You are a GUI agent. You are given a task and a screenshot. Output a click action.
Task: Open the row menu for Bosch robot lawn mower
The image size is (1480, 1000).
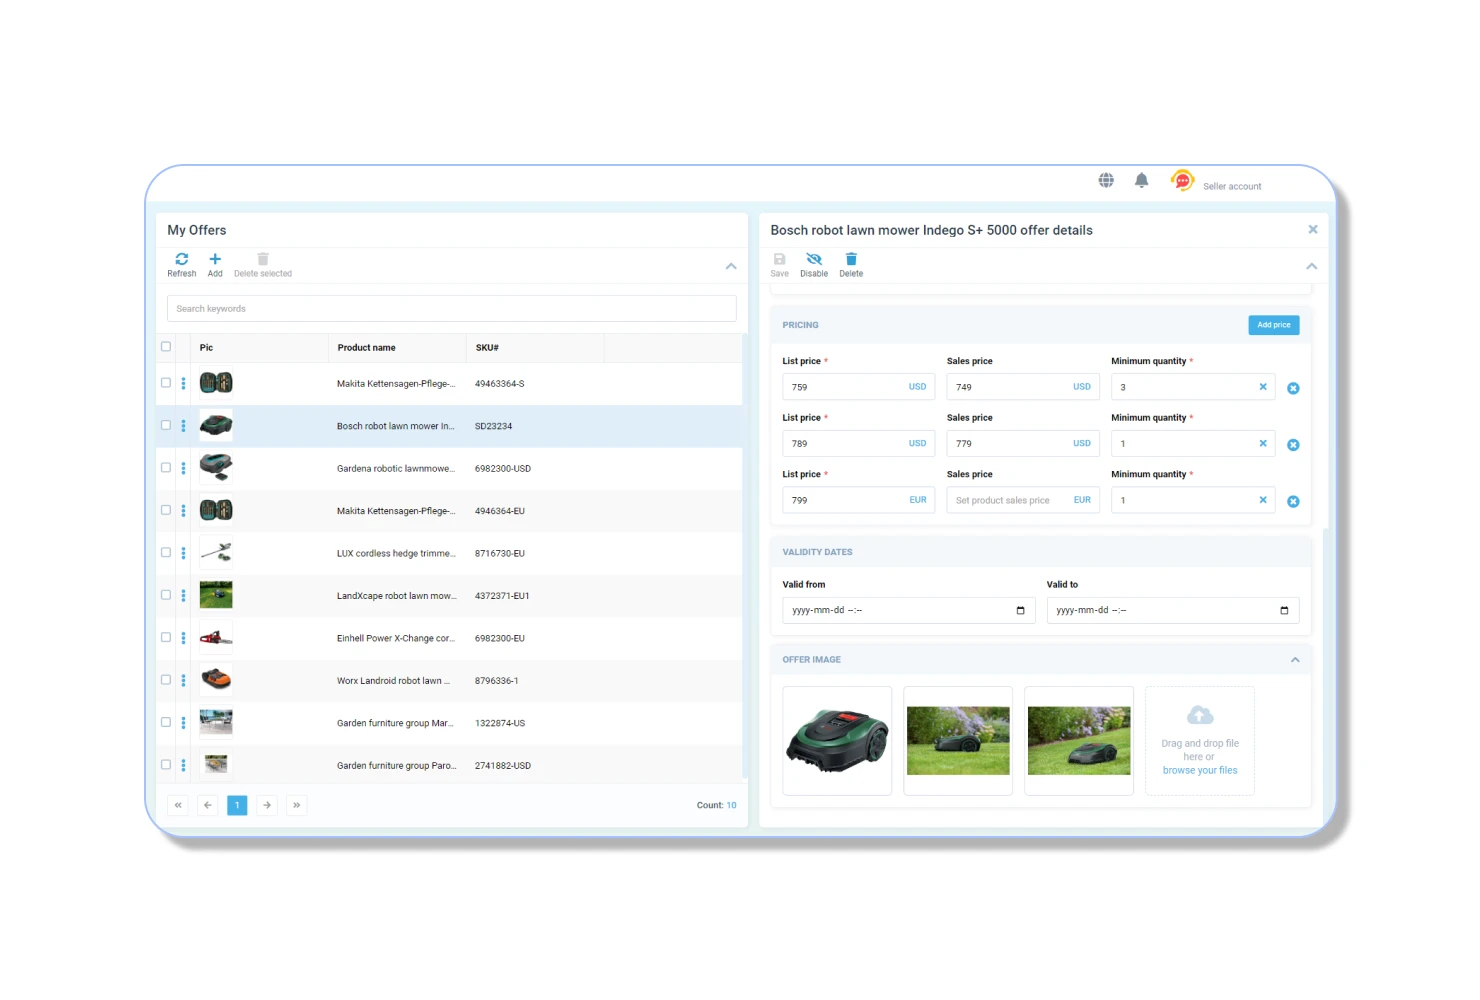click(184, 426)
